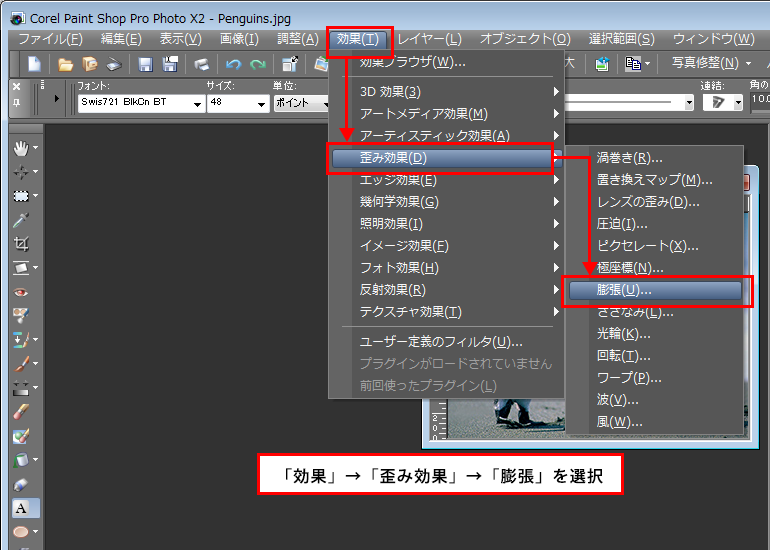Choose 光輪(K)... in the submenu

point(655,334)
